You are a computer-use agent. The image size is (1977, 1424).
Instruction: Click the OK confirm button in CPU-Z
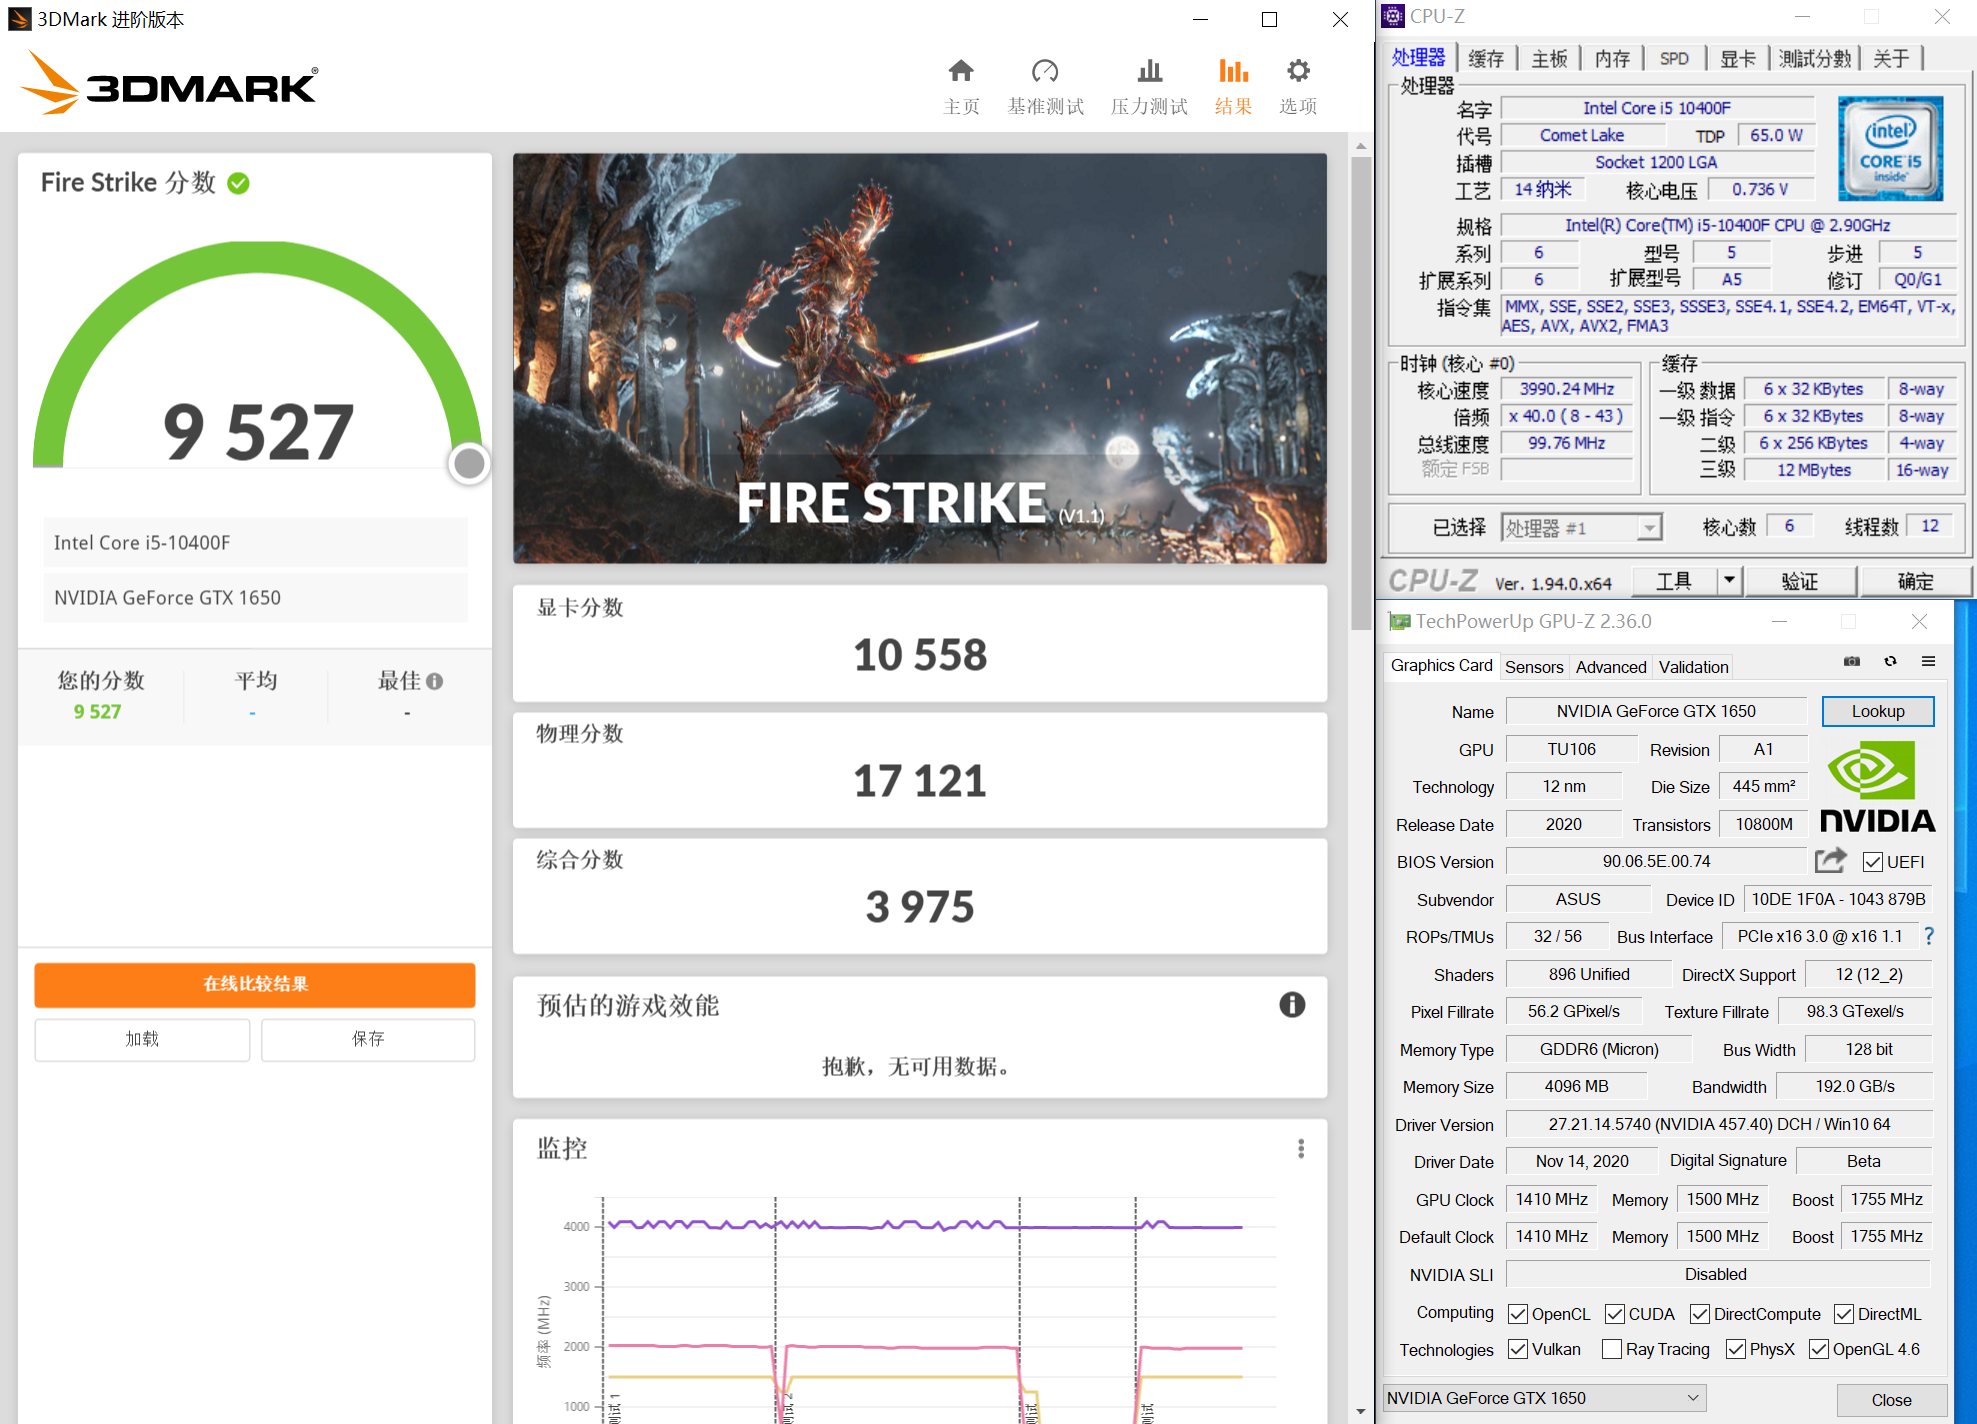(x=1915, y=580)
